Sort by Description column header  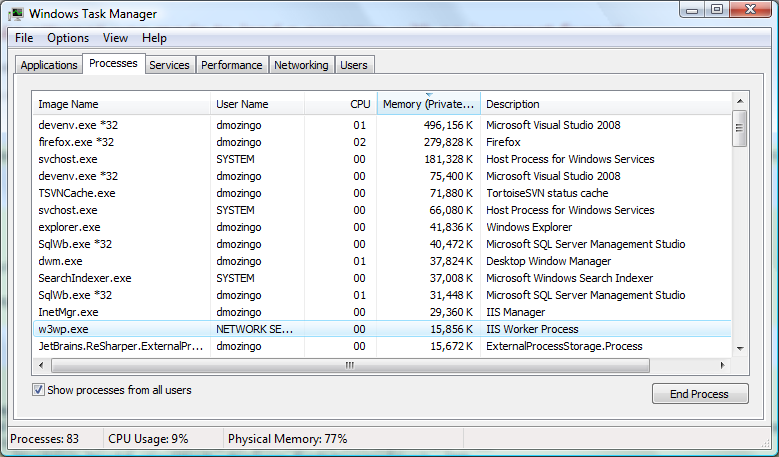606,104
